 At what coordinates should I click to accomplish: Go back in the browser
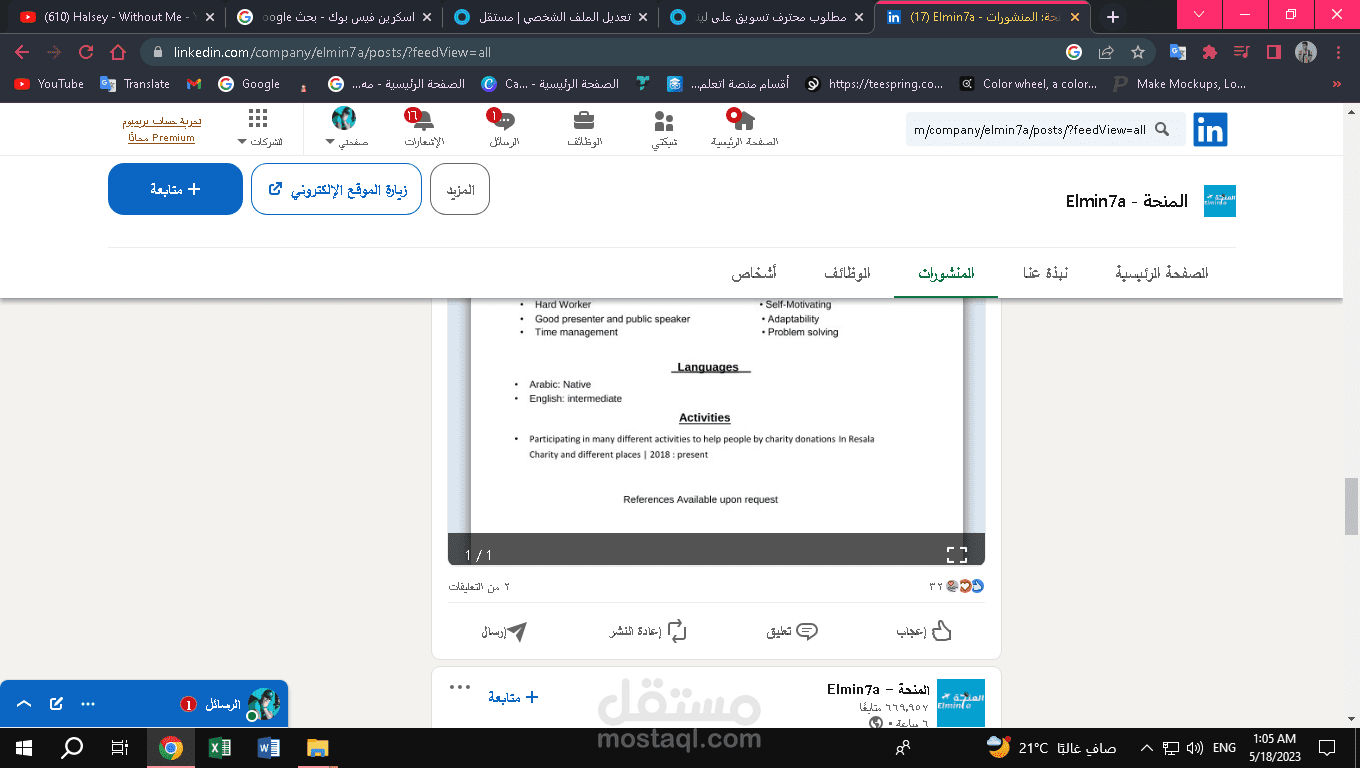22,52
